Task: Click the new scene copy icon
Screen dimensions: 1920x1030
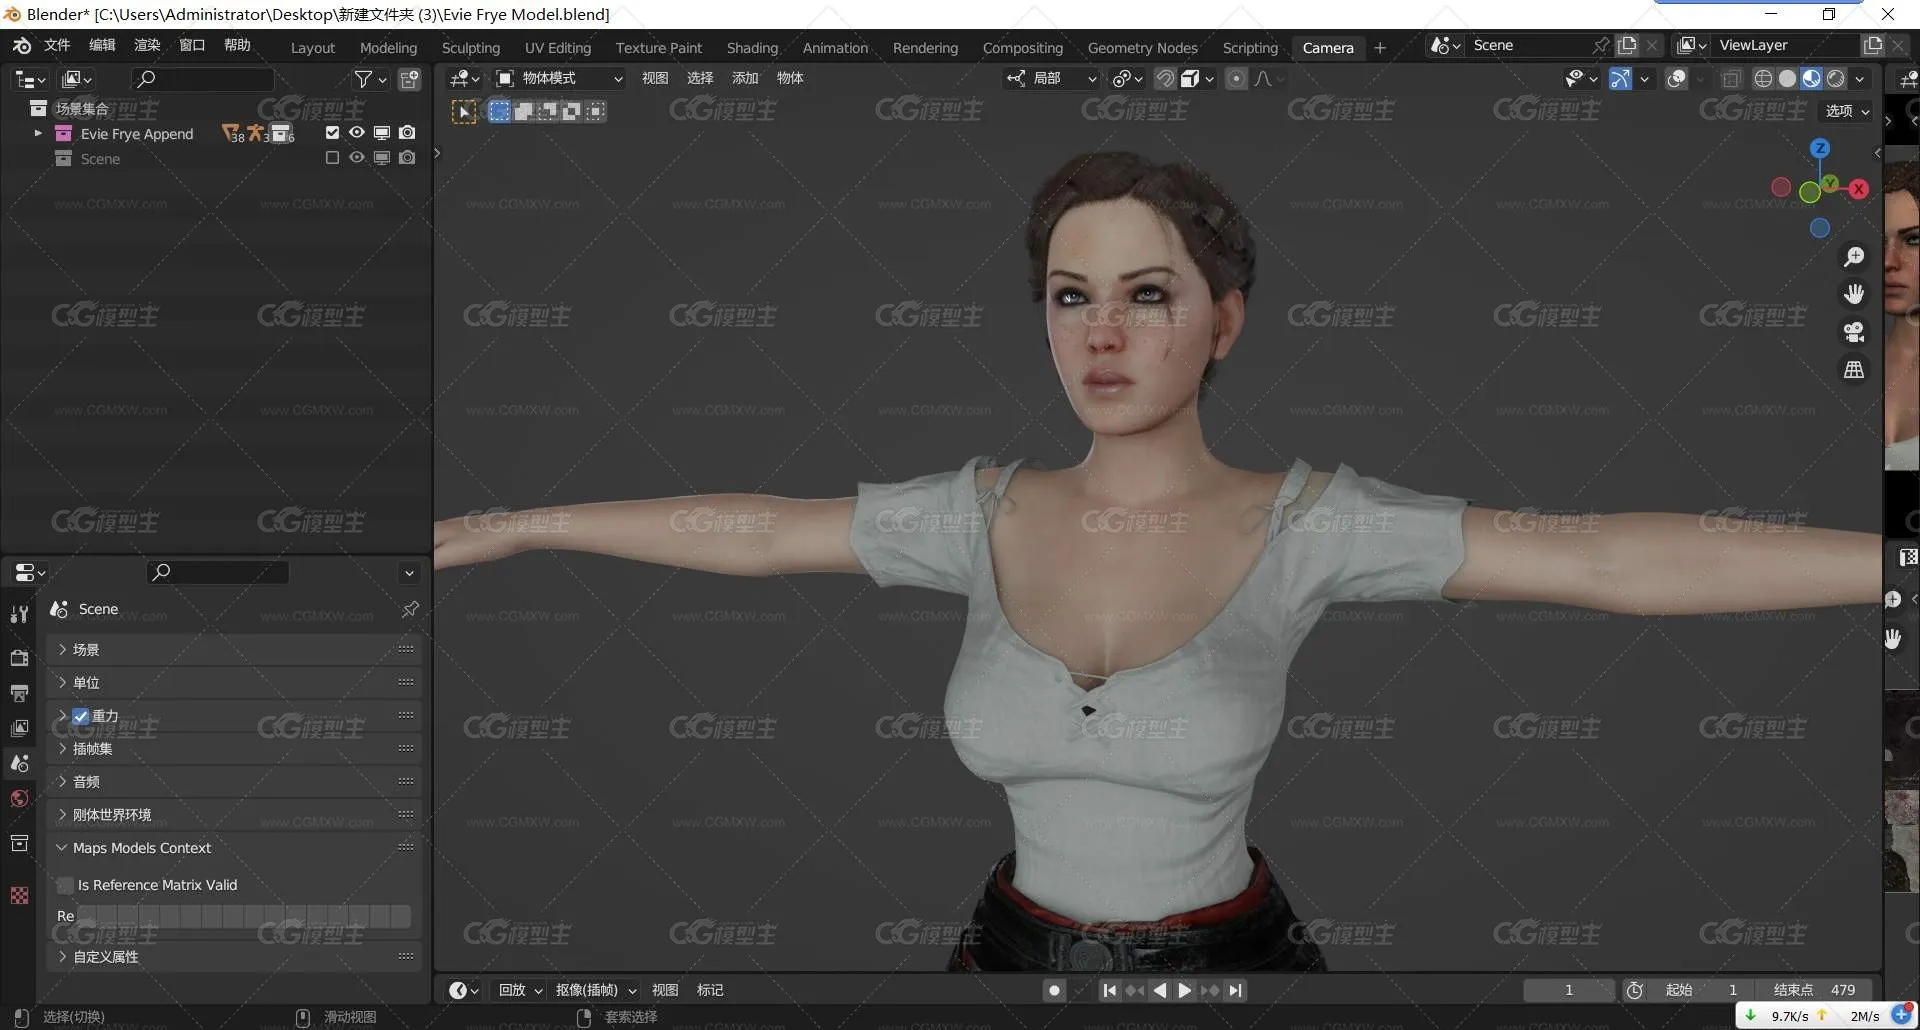Action: 1627,45
